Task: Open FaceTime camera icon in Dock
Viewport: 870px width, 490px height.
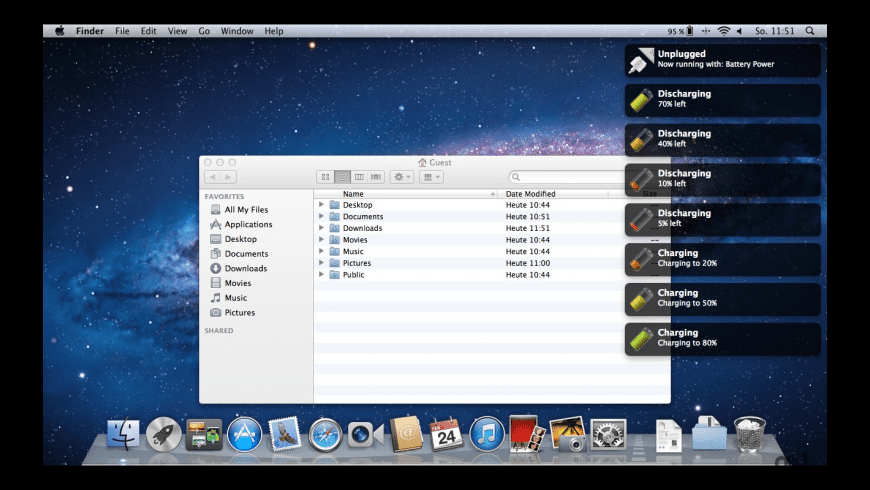Action: click(x=366, y=435)
